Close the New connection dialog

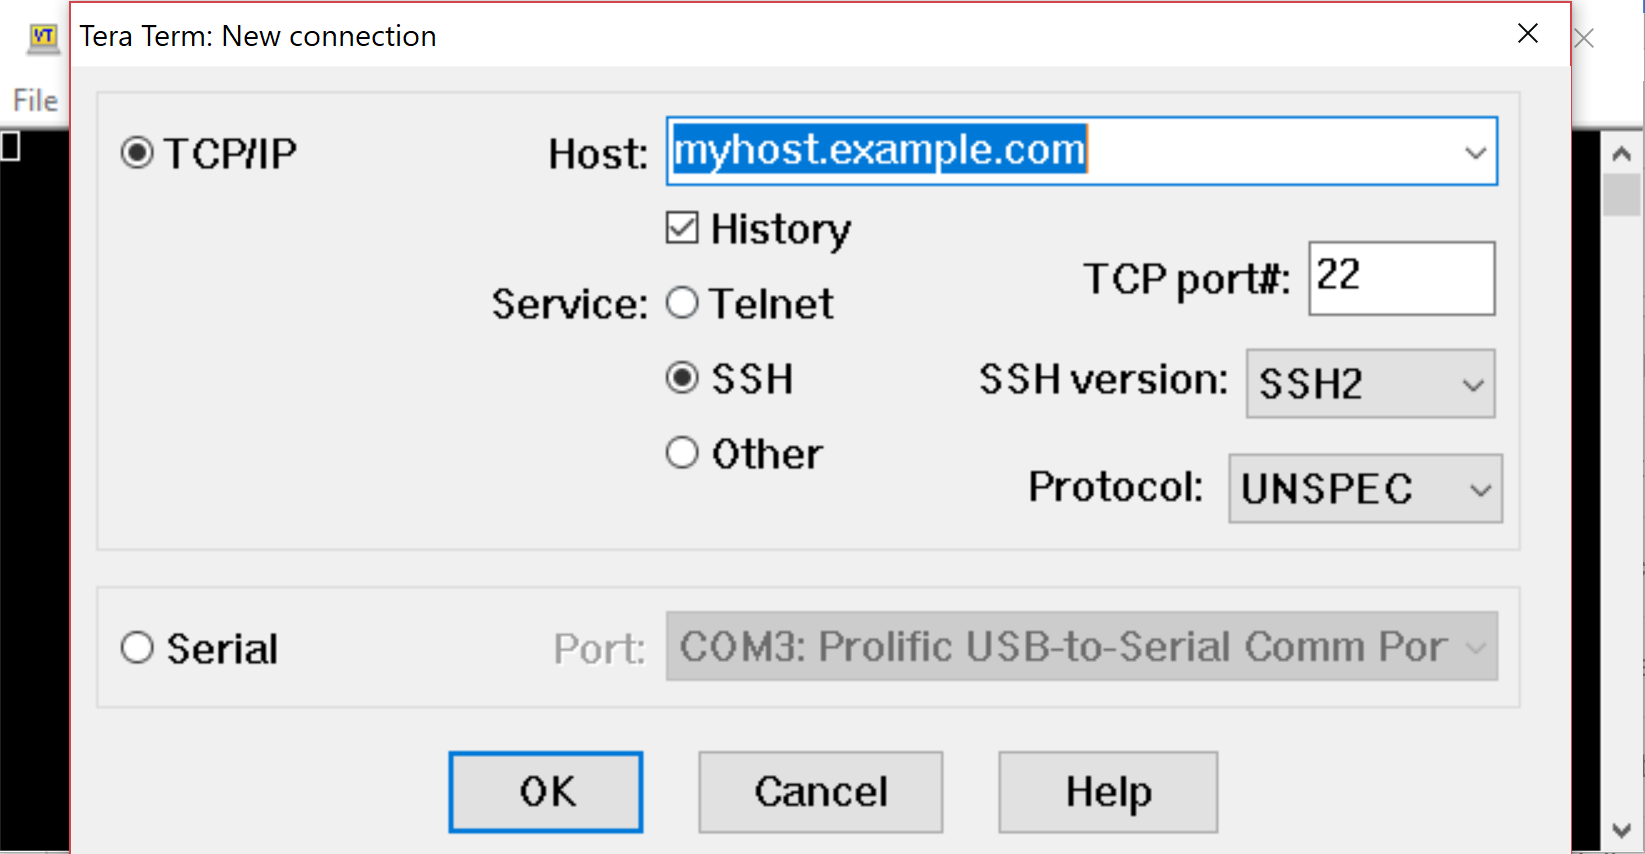coord(1527,34)
